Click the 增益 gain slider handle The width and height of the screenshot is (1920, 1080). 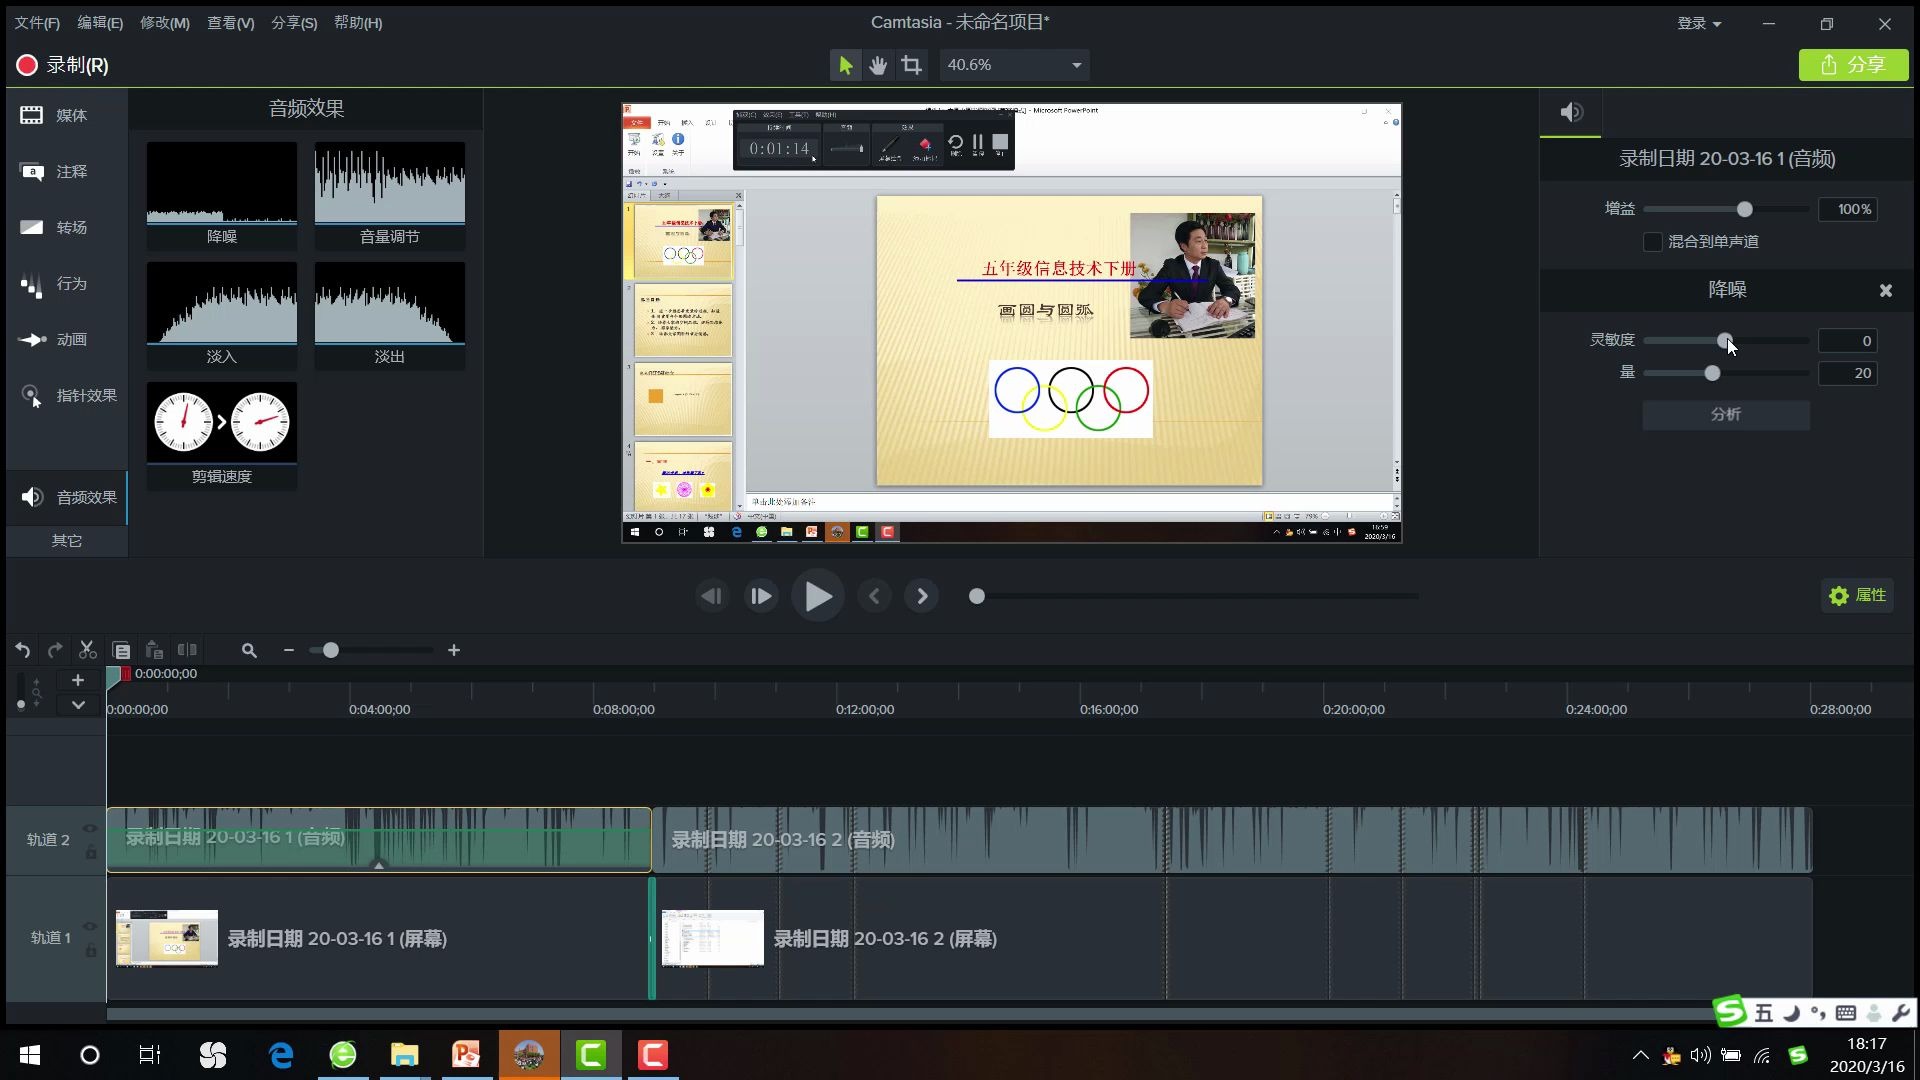point(1744,209)
